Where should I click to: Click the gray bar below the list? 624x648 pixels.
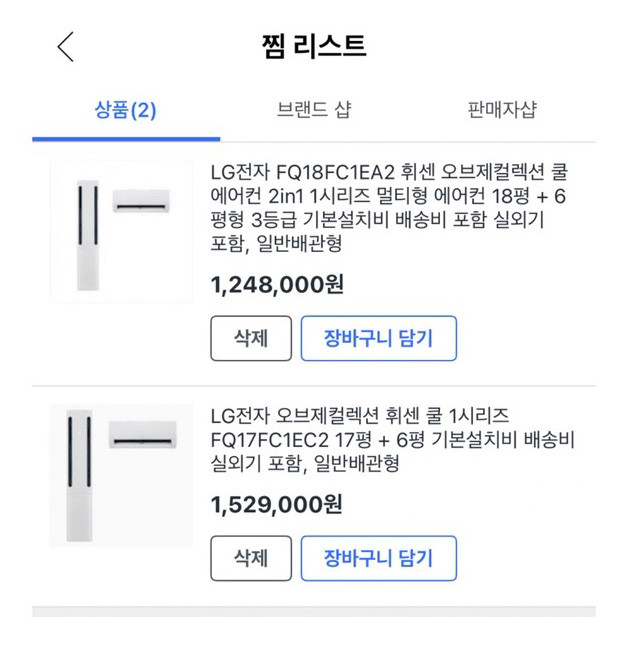[x=312, y=611]
